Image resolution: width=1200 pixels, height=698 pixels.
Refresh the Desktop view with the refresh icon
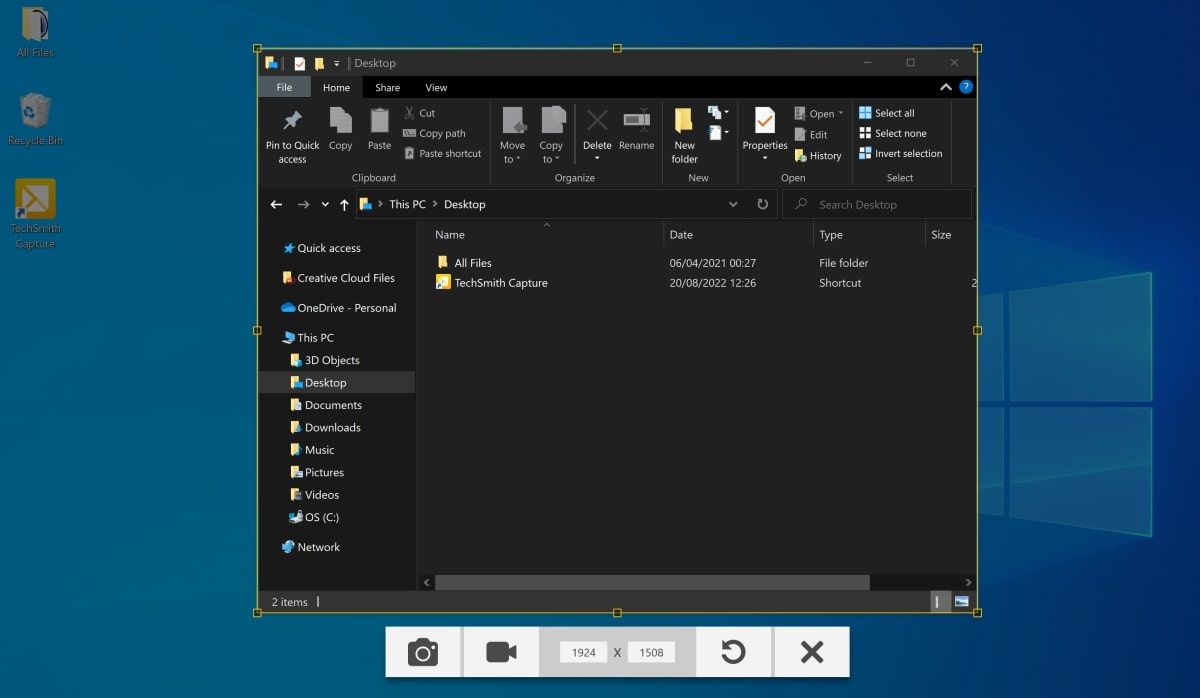coord(762,204)
